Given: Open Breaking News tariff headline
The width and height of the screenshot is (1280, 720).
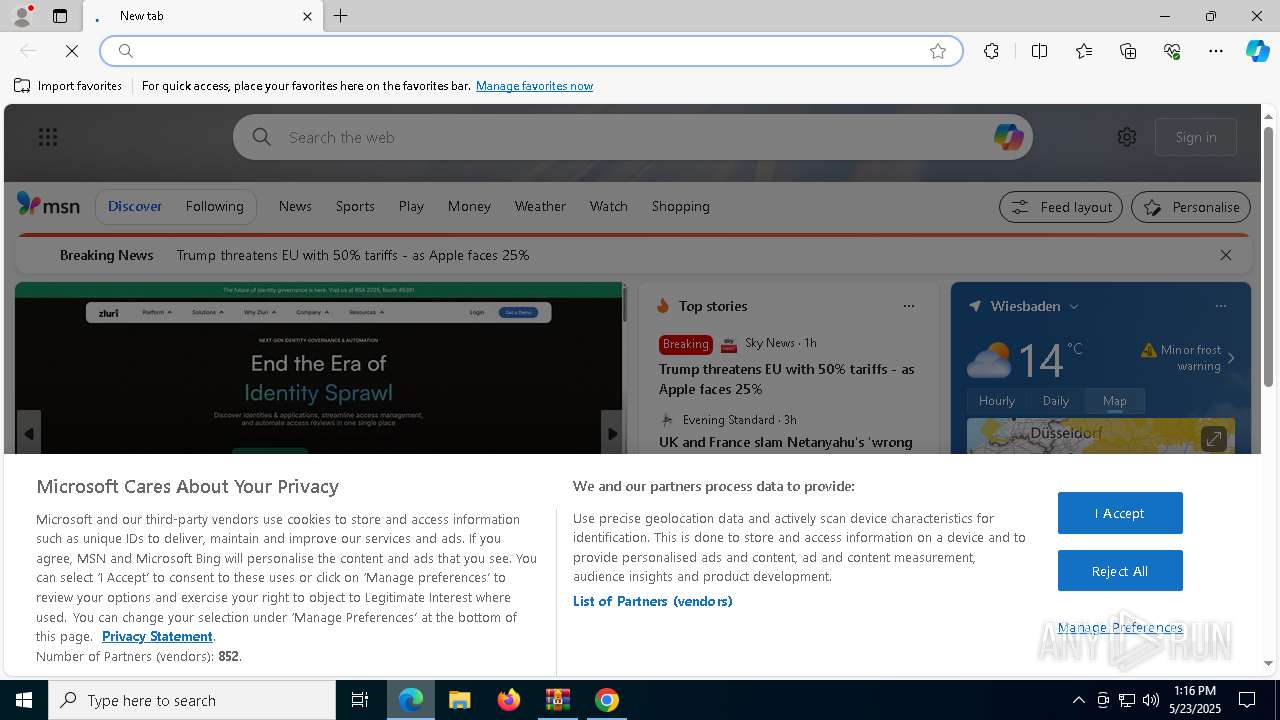Looking at the screenshot, I should pyautogui.click(x=353, y=255).
